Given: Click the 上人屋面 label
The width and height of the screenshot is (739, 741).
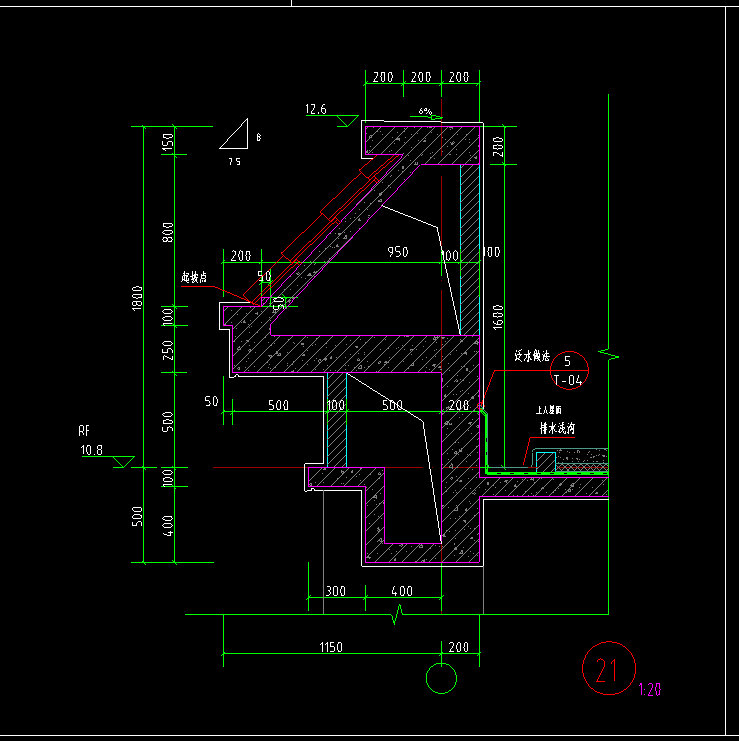Looking at the screenshot, I should (549, 410).
